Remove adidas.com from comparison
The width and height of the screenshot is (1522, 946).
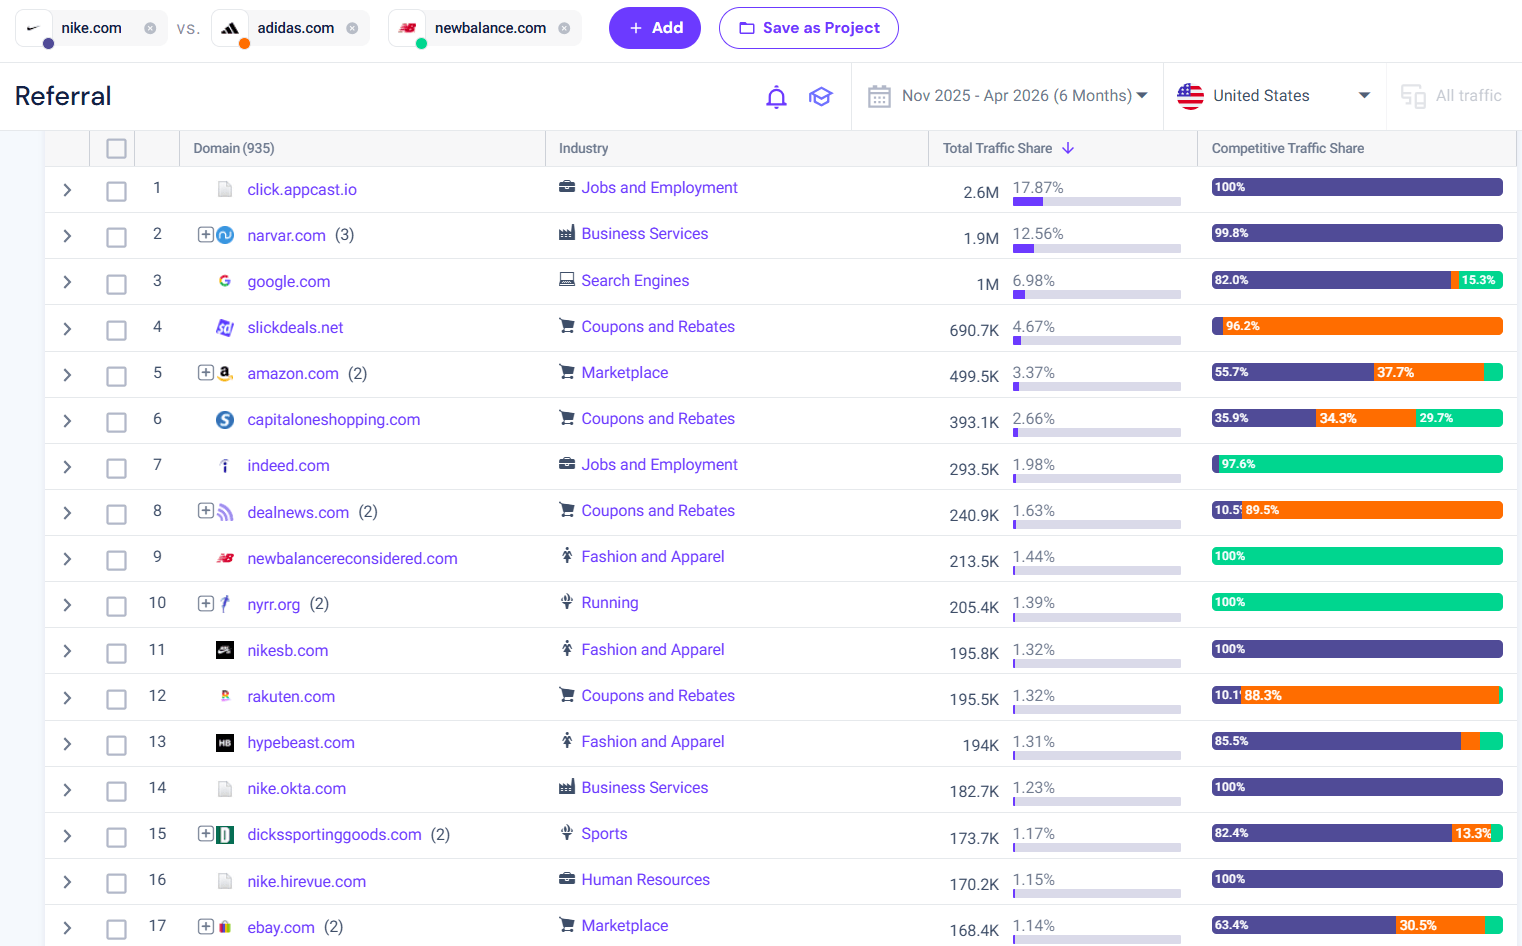pyautogui.click(x=352, y=28)
